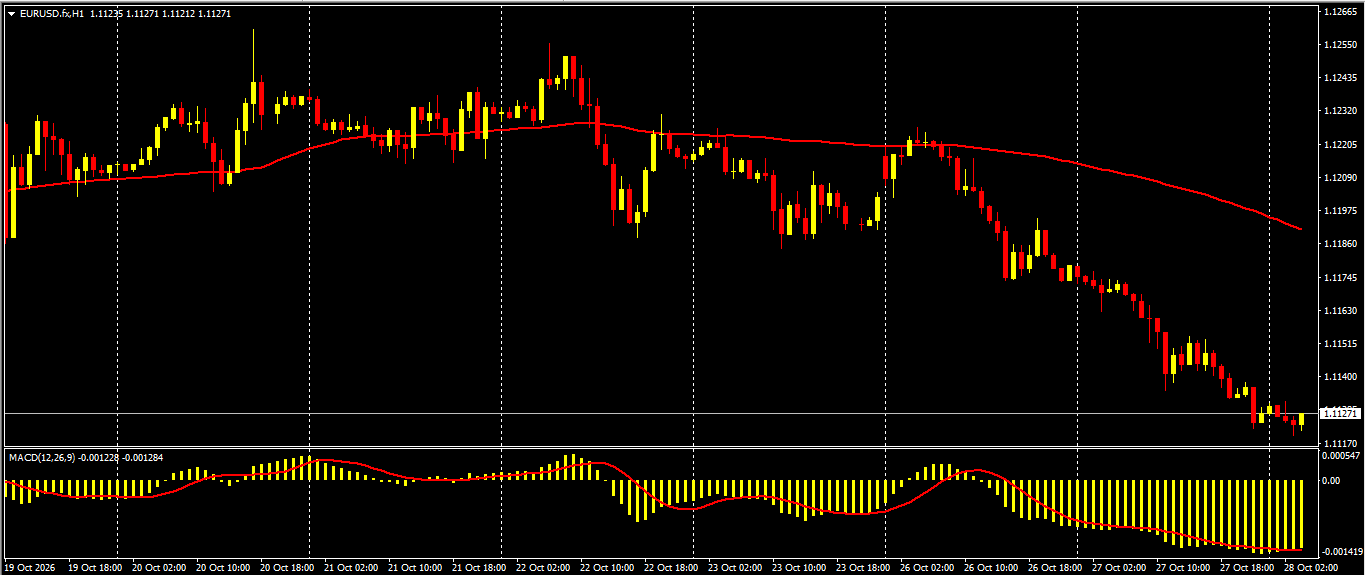Select the 26 Oct 18:00 time axis label
This screenshot has height=575, width=1365.
[1055, 567]
